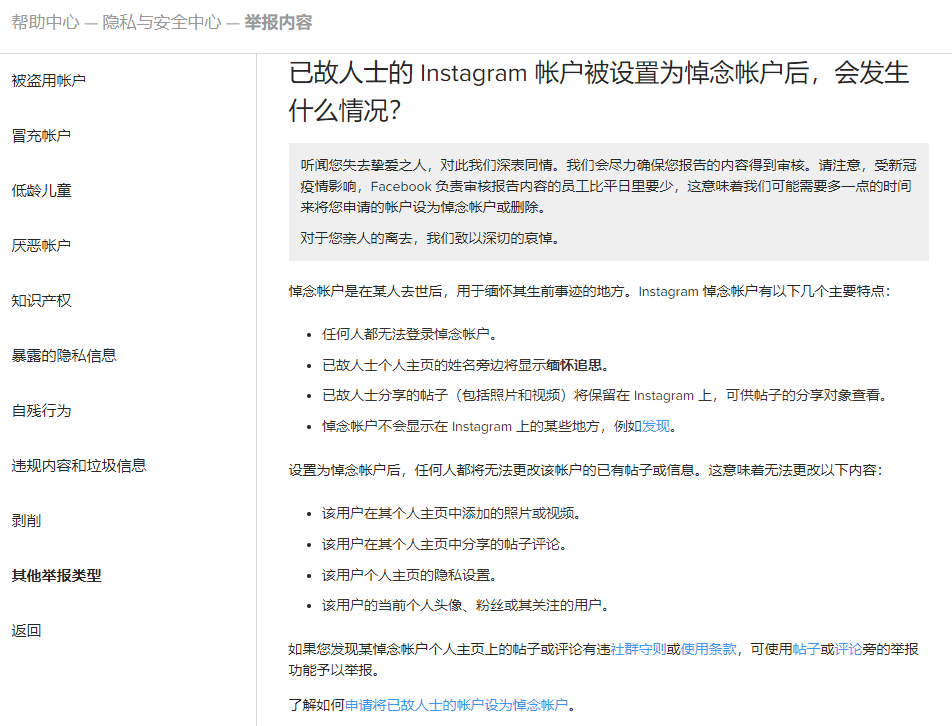Click the article title about 悼念帐户
The image size is (952, 726).
coord(599,91)
